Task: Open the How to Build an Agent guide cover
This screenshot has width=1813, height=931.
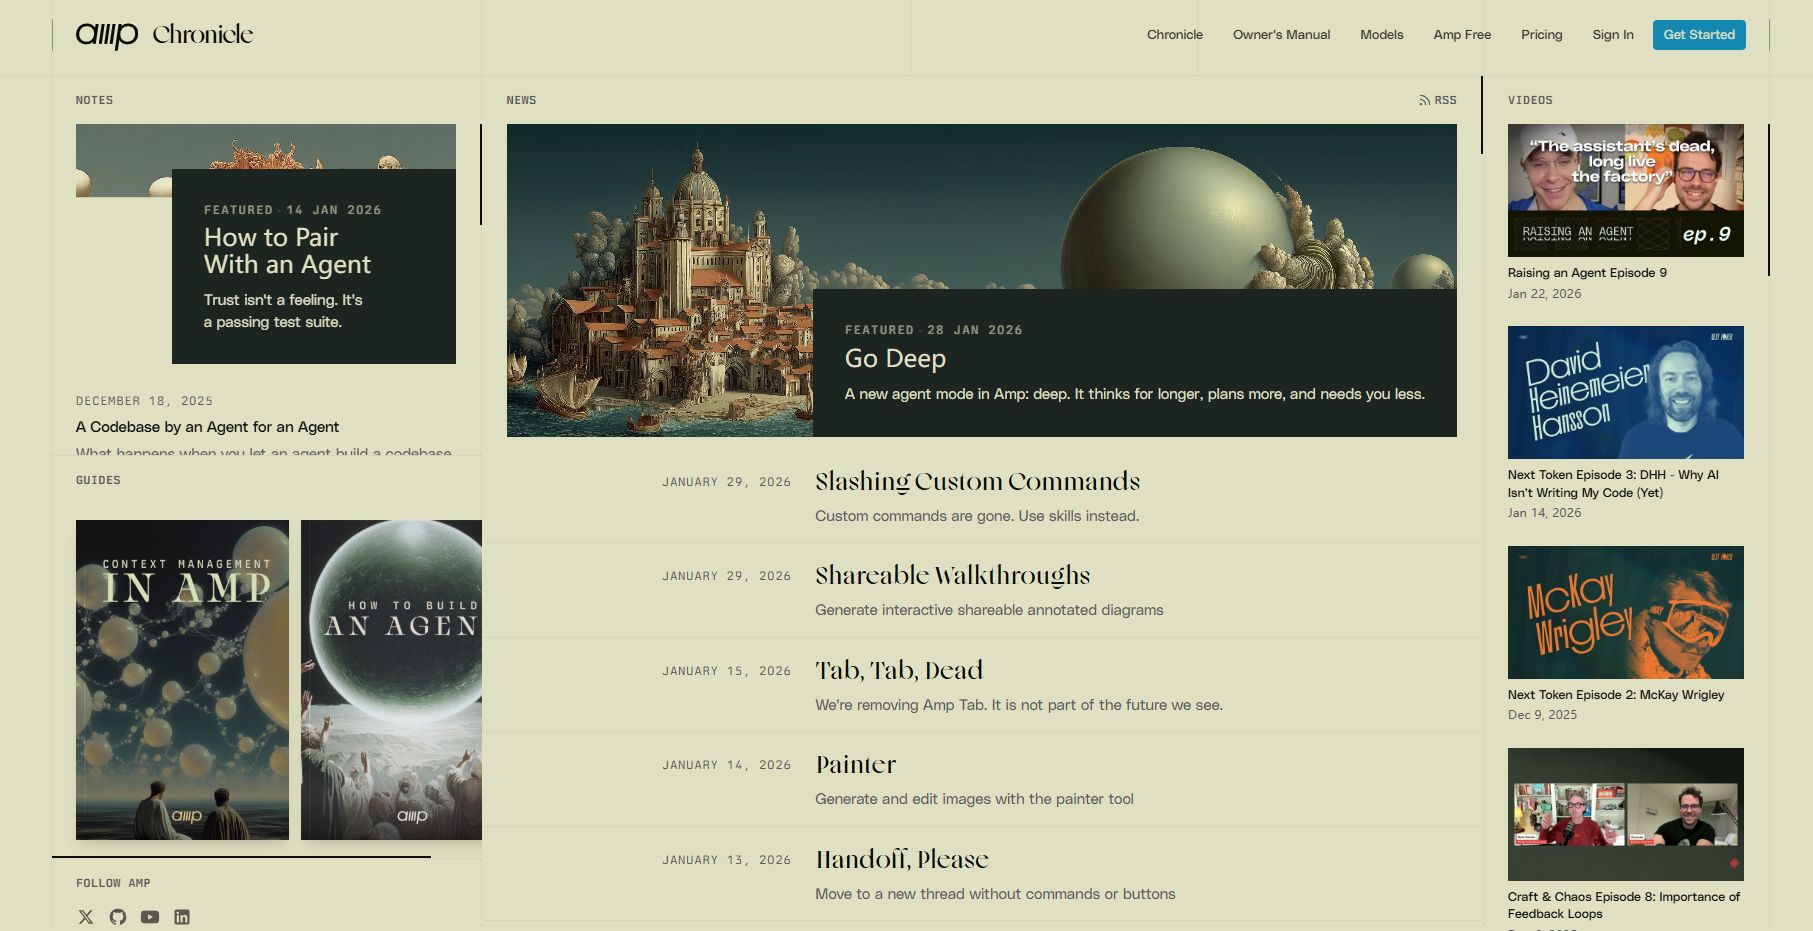Action: tap(391, 680)
